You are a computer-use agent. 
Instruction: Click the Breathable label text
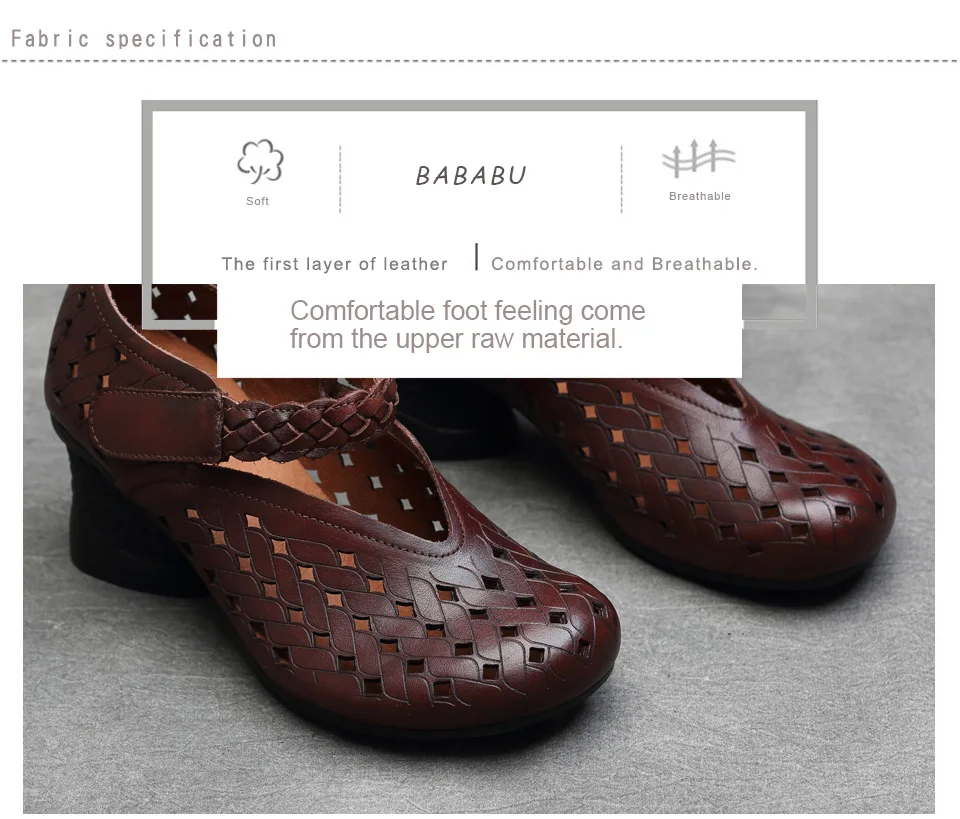pos(700,196)
